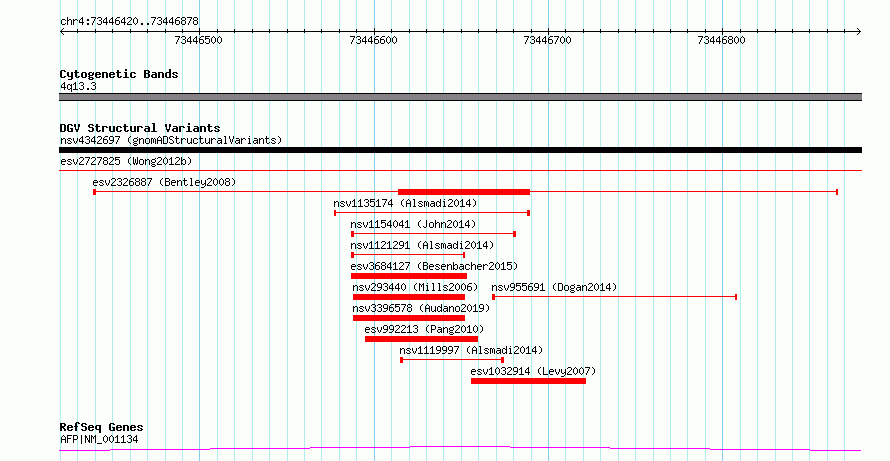Click the red nsv3396578 variant bar

click(409, 318)
